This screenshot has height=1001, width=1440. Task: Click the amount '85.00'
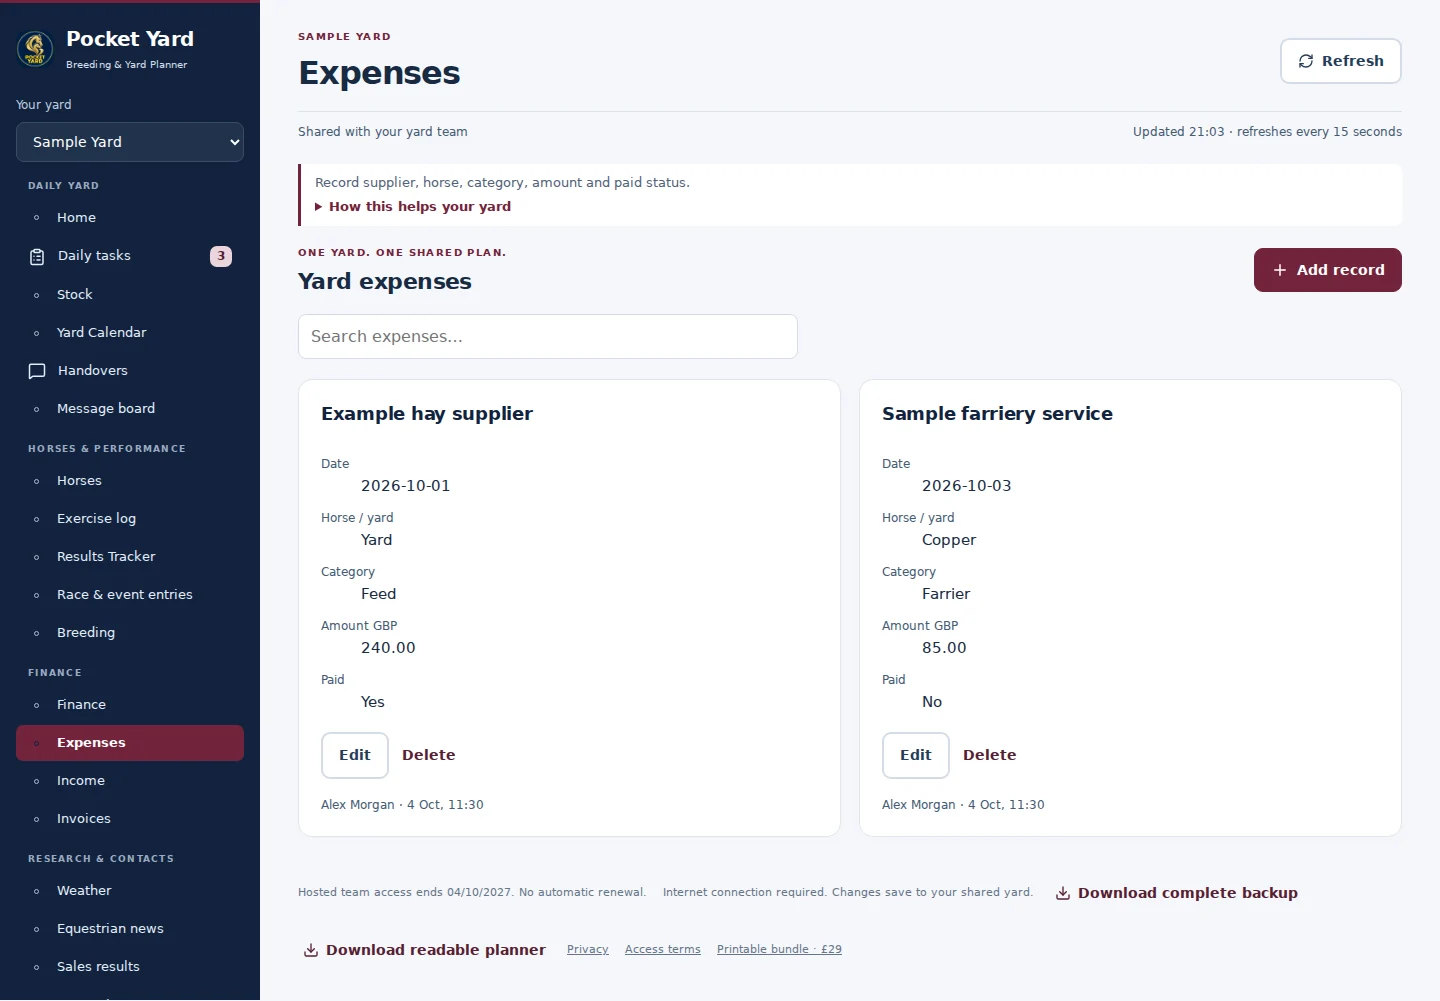pos(944,648)
